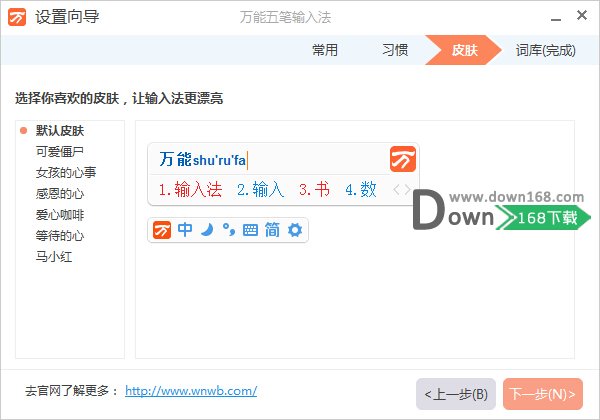Click the Wanneng logo in the title bar
Screen dimensions: 600x420
tap(17, 17)
